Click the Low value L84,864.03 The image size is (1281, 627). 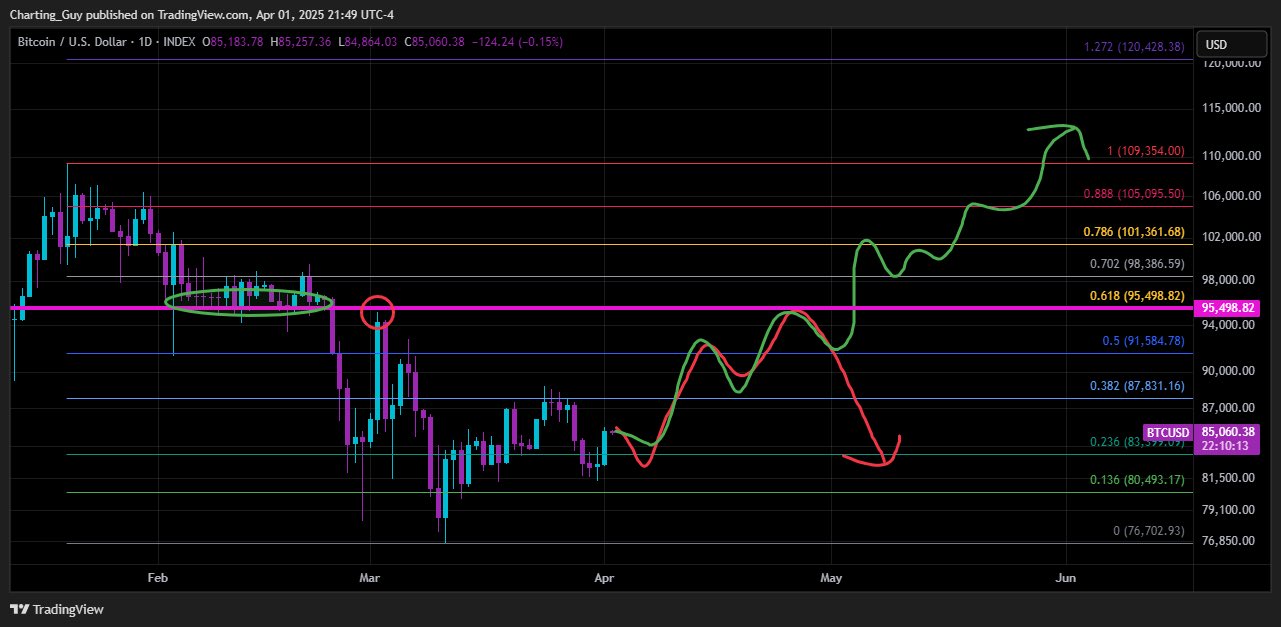[x=368, y=42]
